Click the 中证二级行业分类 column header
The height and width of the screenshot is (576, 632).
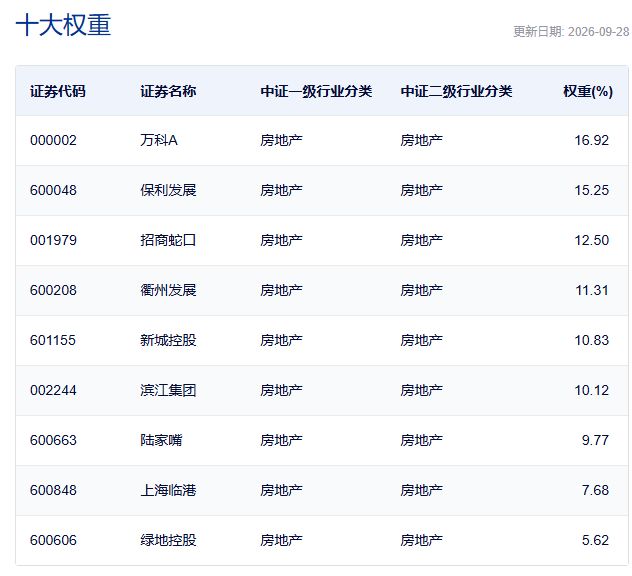point(456,91)
